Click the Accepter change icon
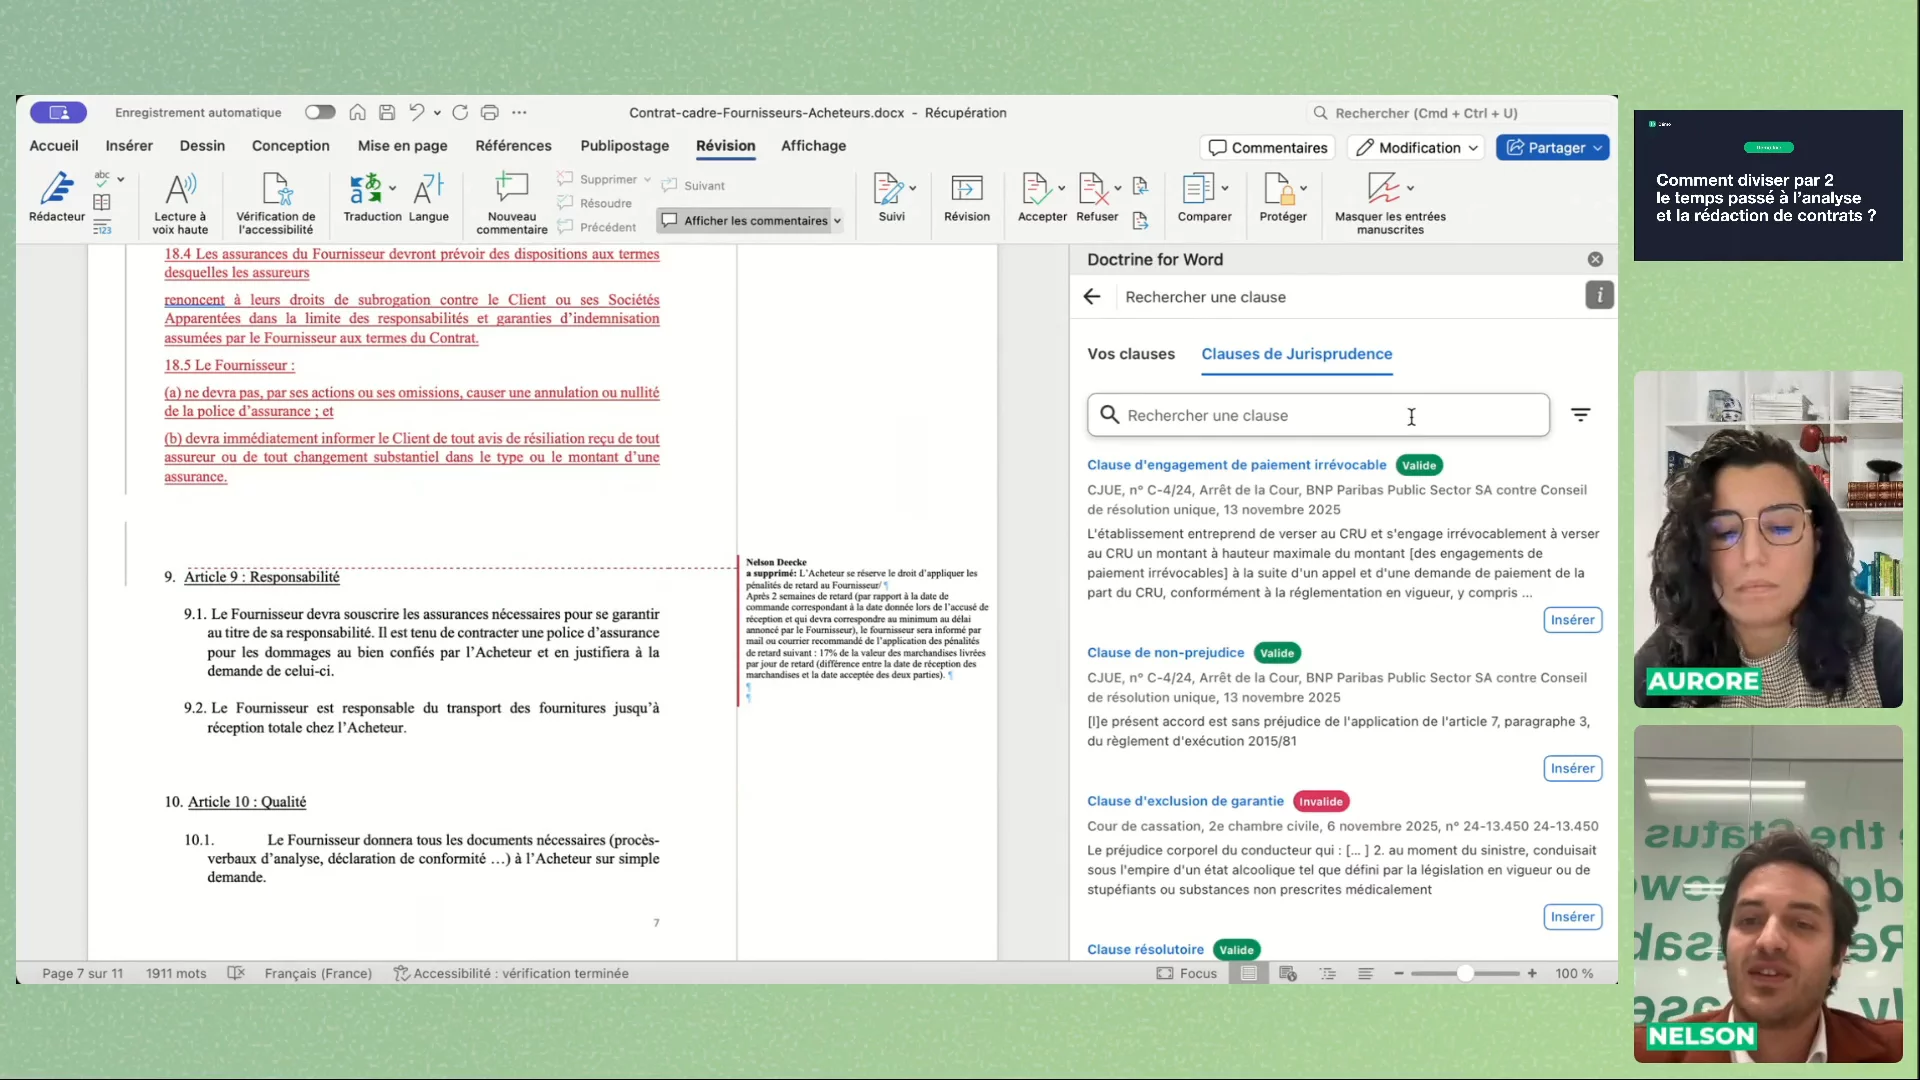Viewport: 1920px width, 1080px height. pos(1035,188)
